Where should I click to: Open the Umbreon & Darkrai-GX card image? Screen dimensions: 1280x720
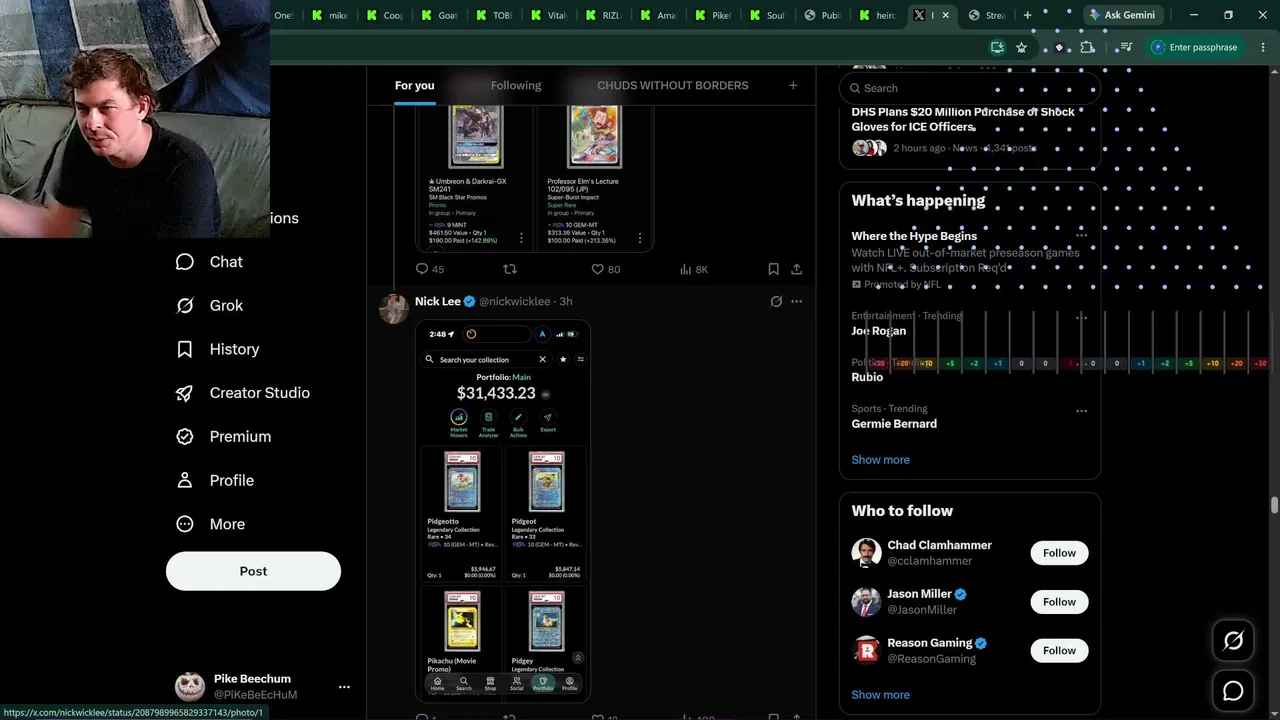[x=475, y=179]
